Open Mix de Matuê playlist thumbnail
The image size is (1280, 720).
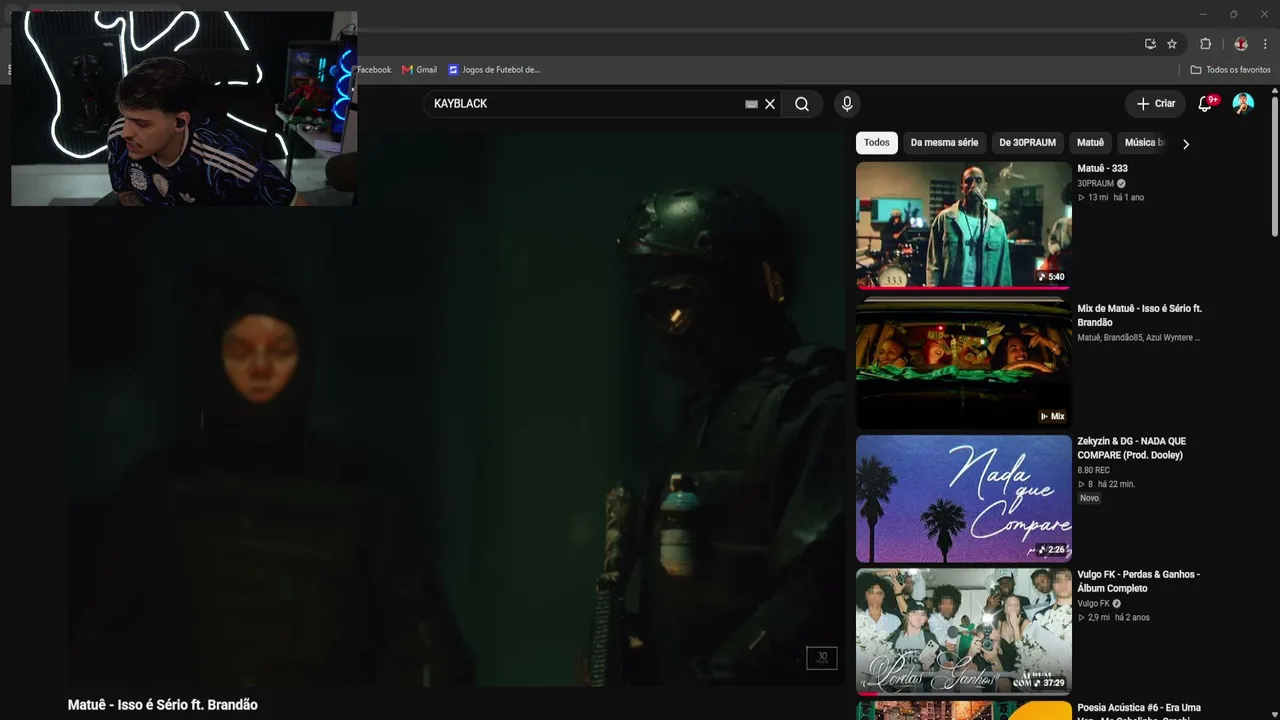[963, 362]
